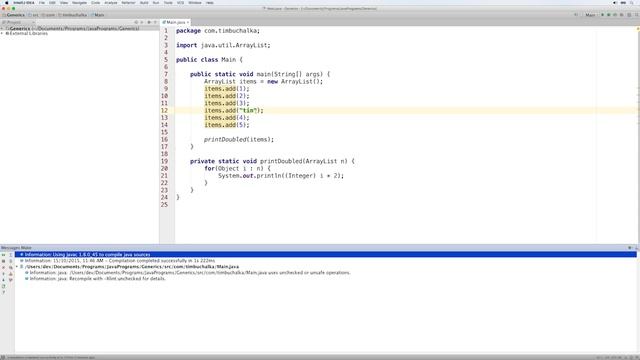Image resolution: width=640 pixels, height=360 pixels.
Task: Click scroll-from-source icon in Project panel
Action: pyautogui.click(x=136, y=22)
